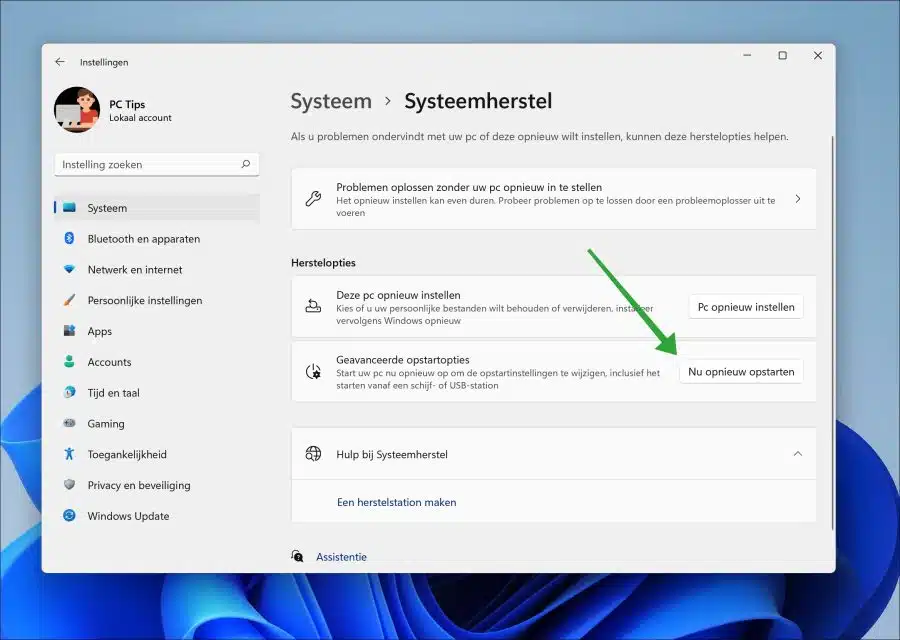Image resolution: width=900 pixels, height=640 pixels.
Task: Open the Bluetooth en apparaten section
Action: point(143,239)
